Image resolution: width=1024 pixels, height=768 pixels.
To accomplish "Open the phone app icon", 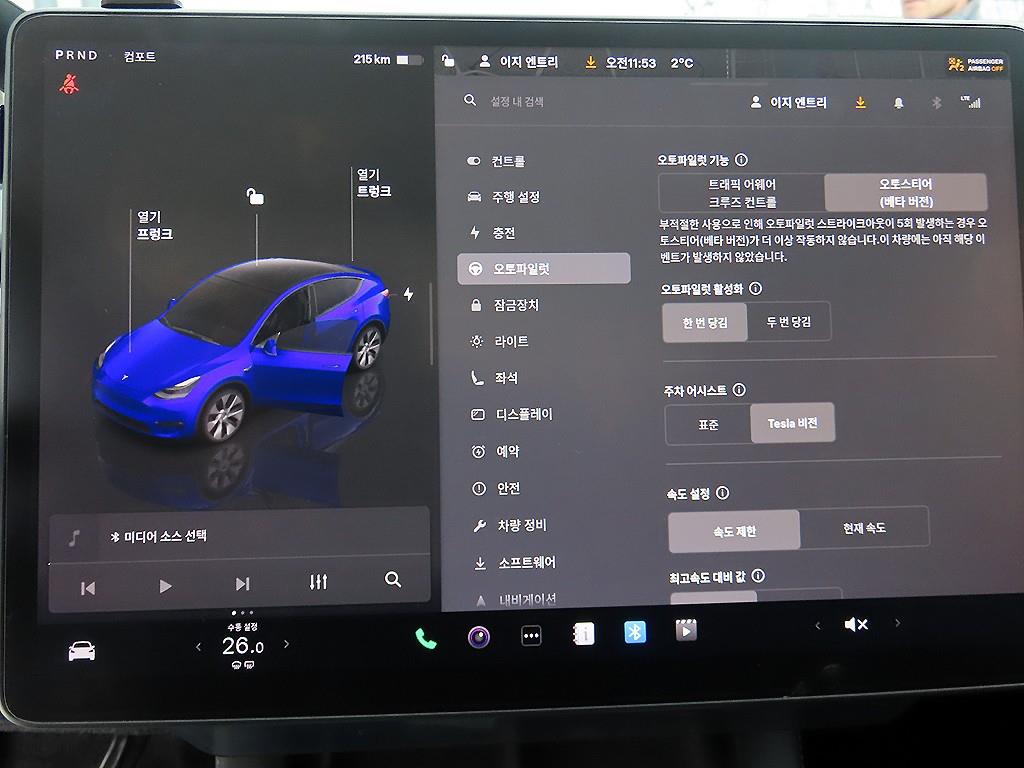I will click(426, 638).
